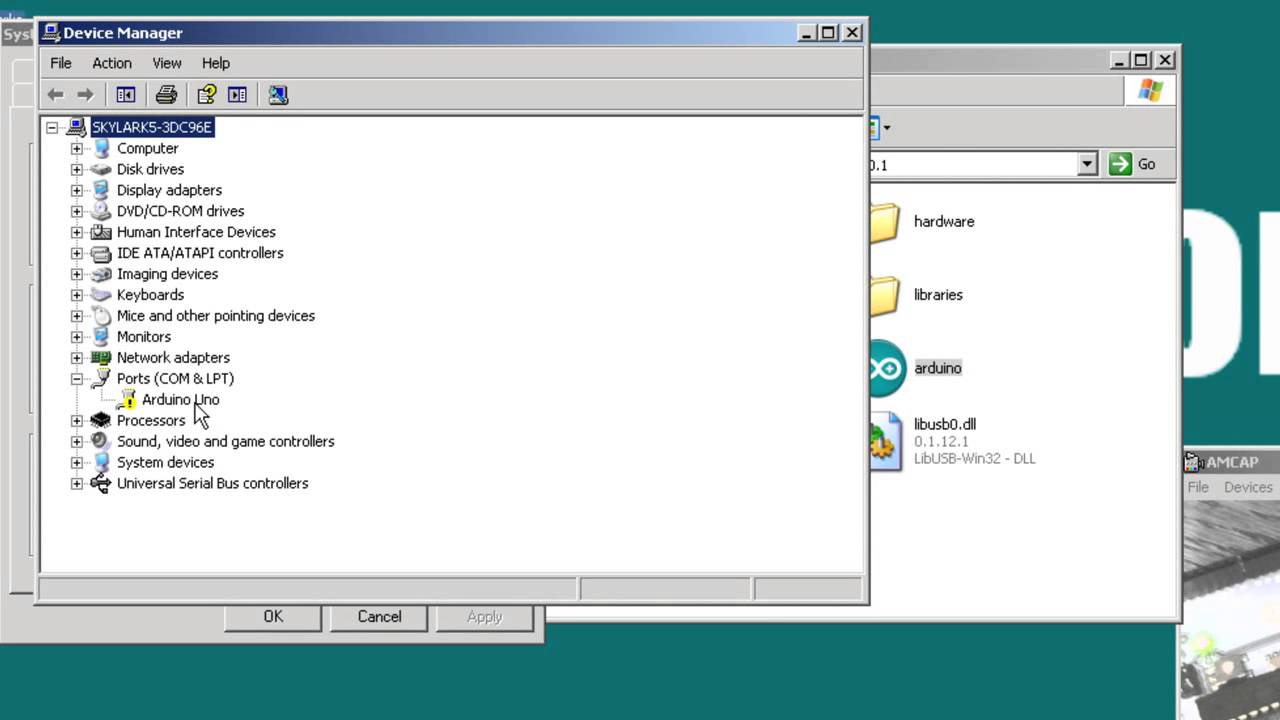Expand IDE ATA/ATAPI controllers
1280x720 pixels.
[x=77, y=253]
